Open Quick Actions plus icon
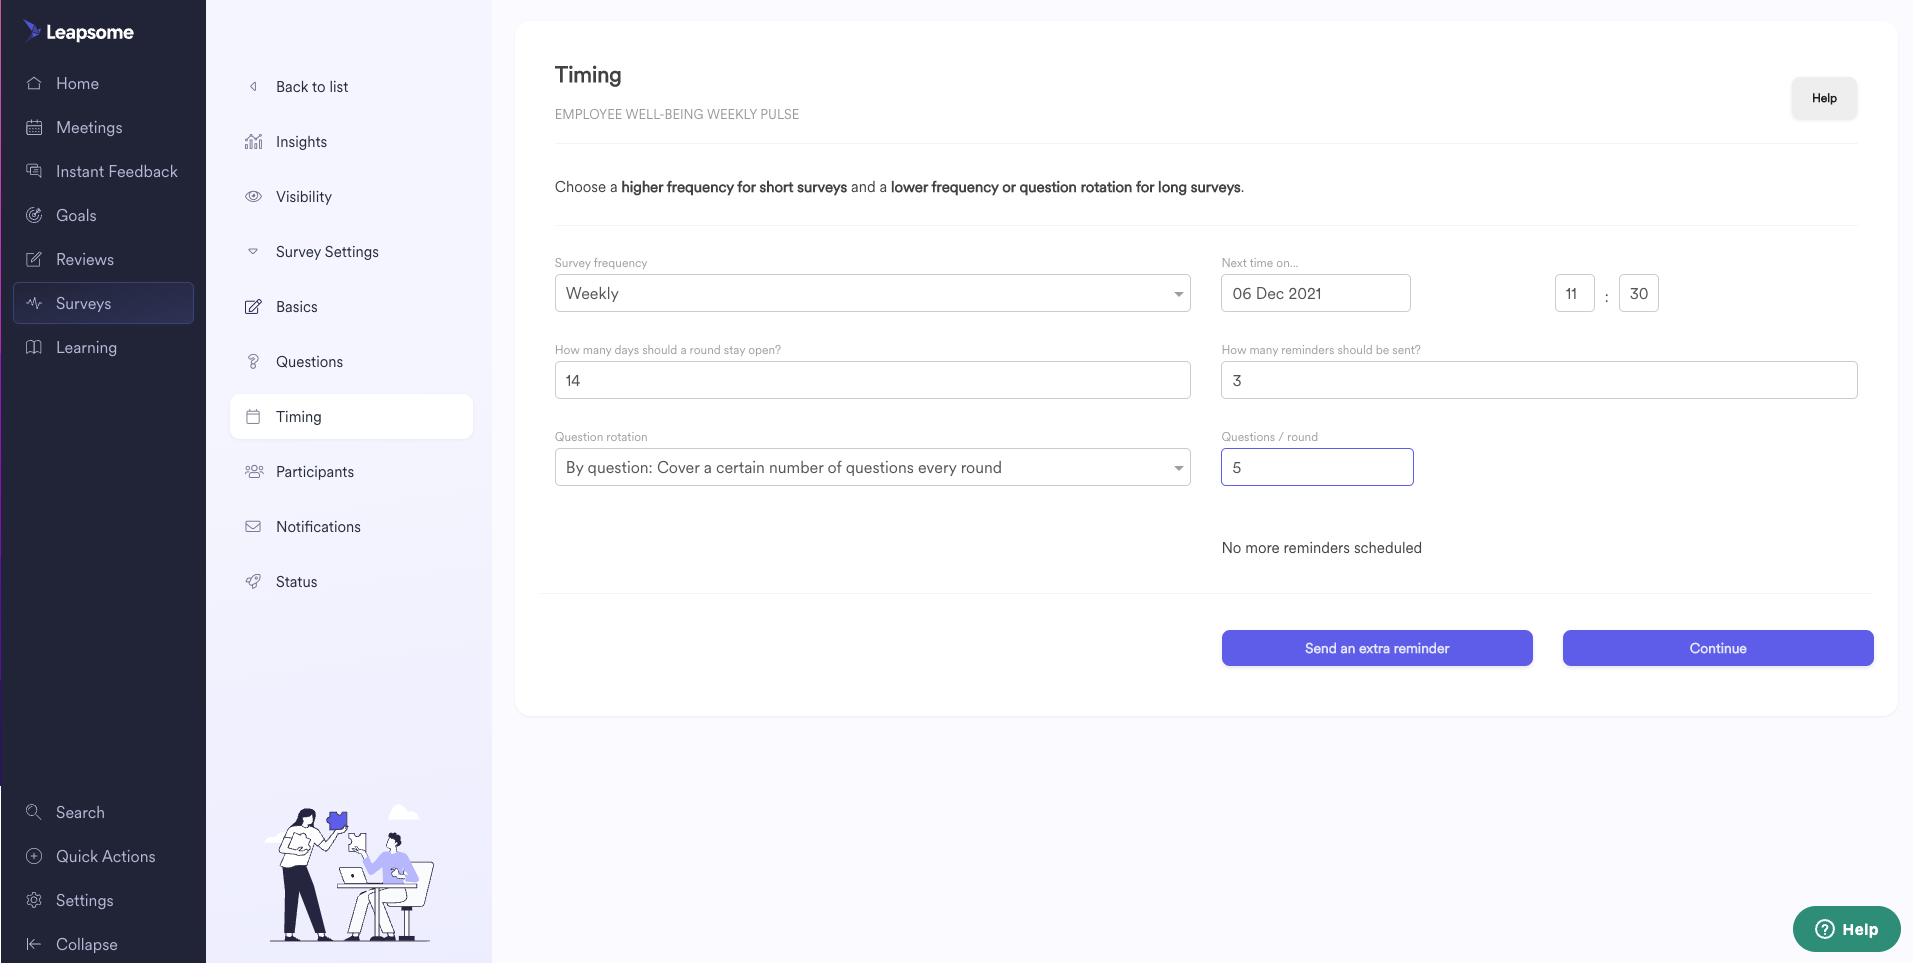The width and height of the screenshot is (1913, 963). (x=34, y=856)
